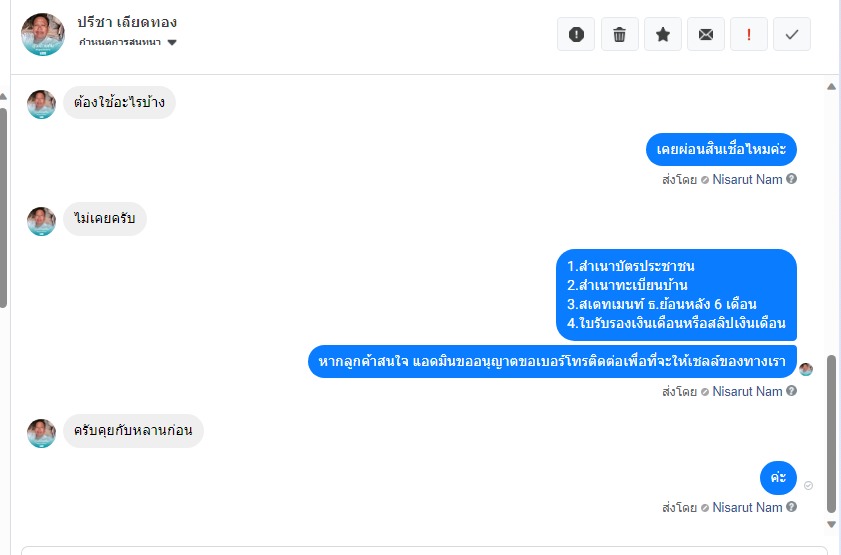The width and height of the screenshot is (841, 555).
Task: Mark conversation done with checkmark icon
Action: coord(792,34)
